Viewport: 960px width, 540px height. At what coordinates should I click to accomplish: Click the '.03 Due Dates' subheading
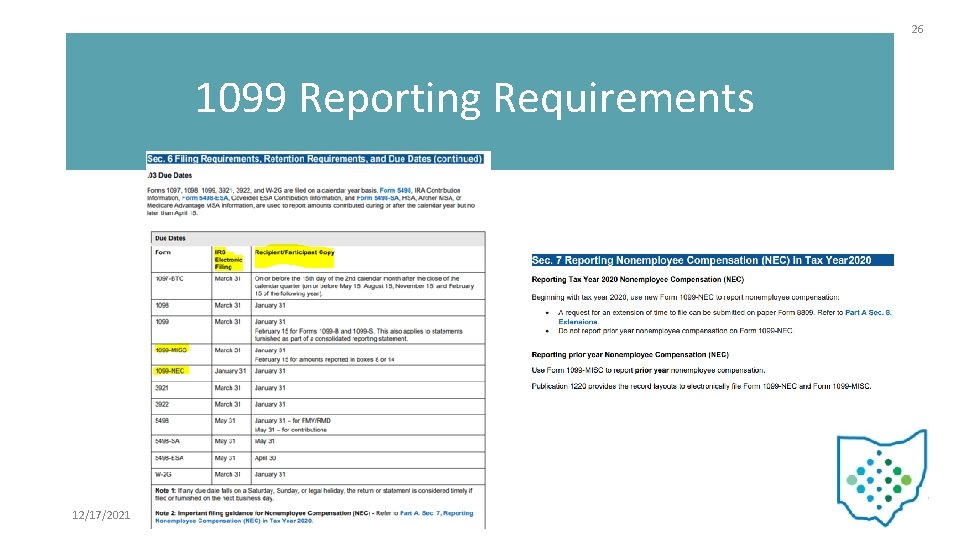[170, 175]
